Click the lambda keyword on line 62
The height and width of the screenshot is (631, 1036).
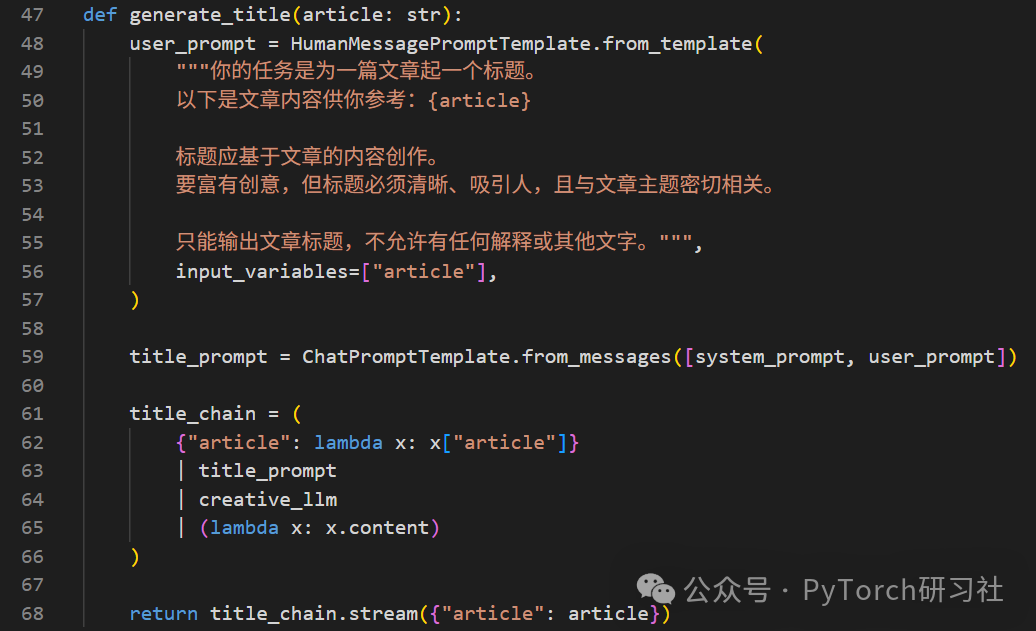[x=348, y=443]
